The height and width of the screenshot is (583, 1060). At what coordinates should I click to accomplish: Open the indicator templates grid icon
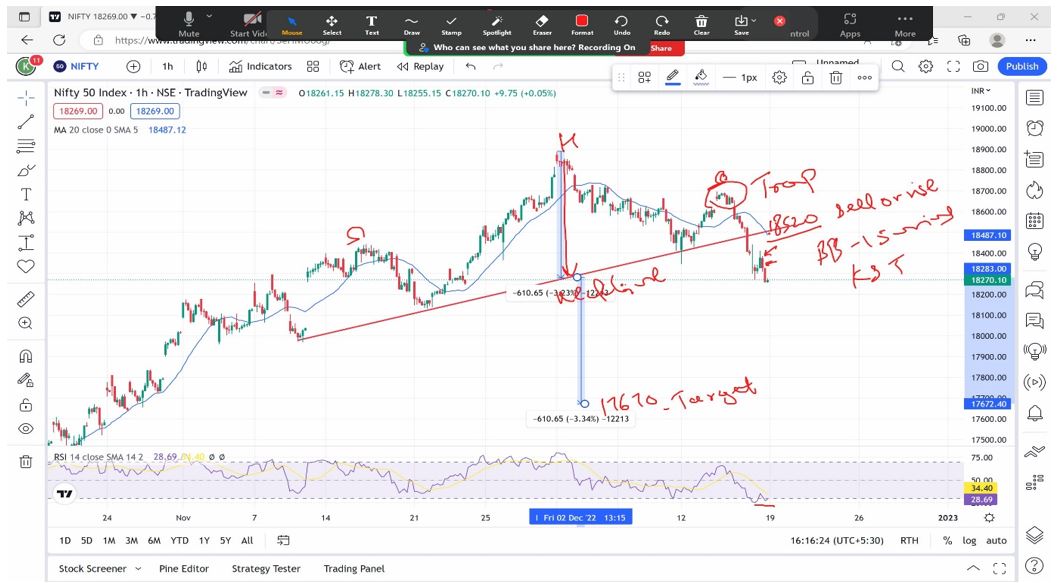(x=313, y=66)
